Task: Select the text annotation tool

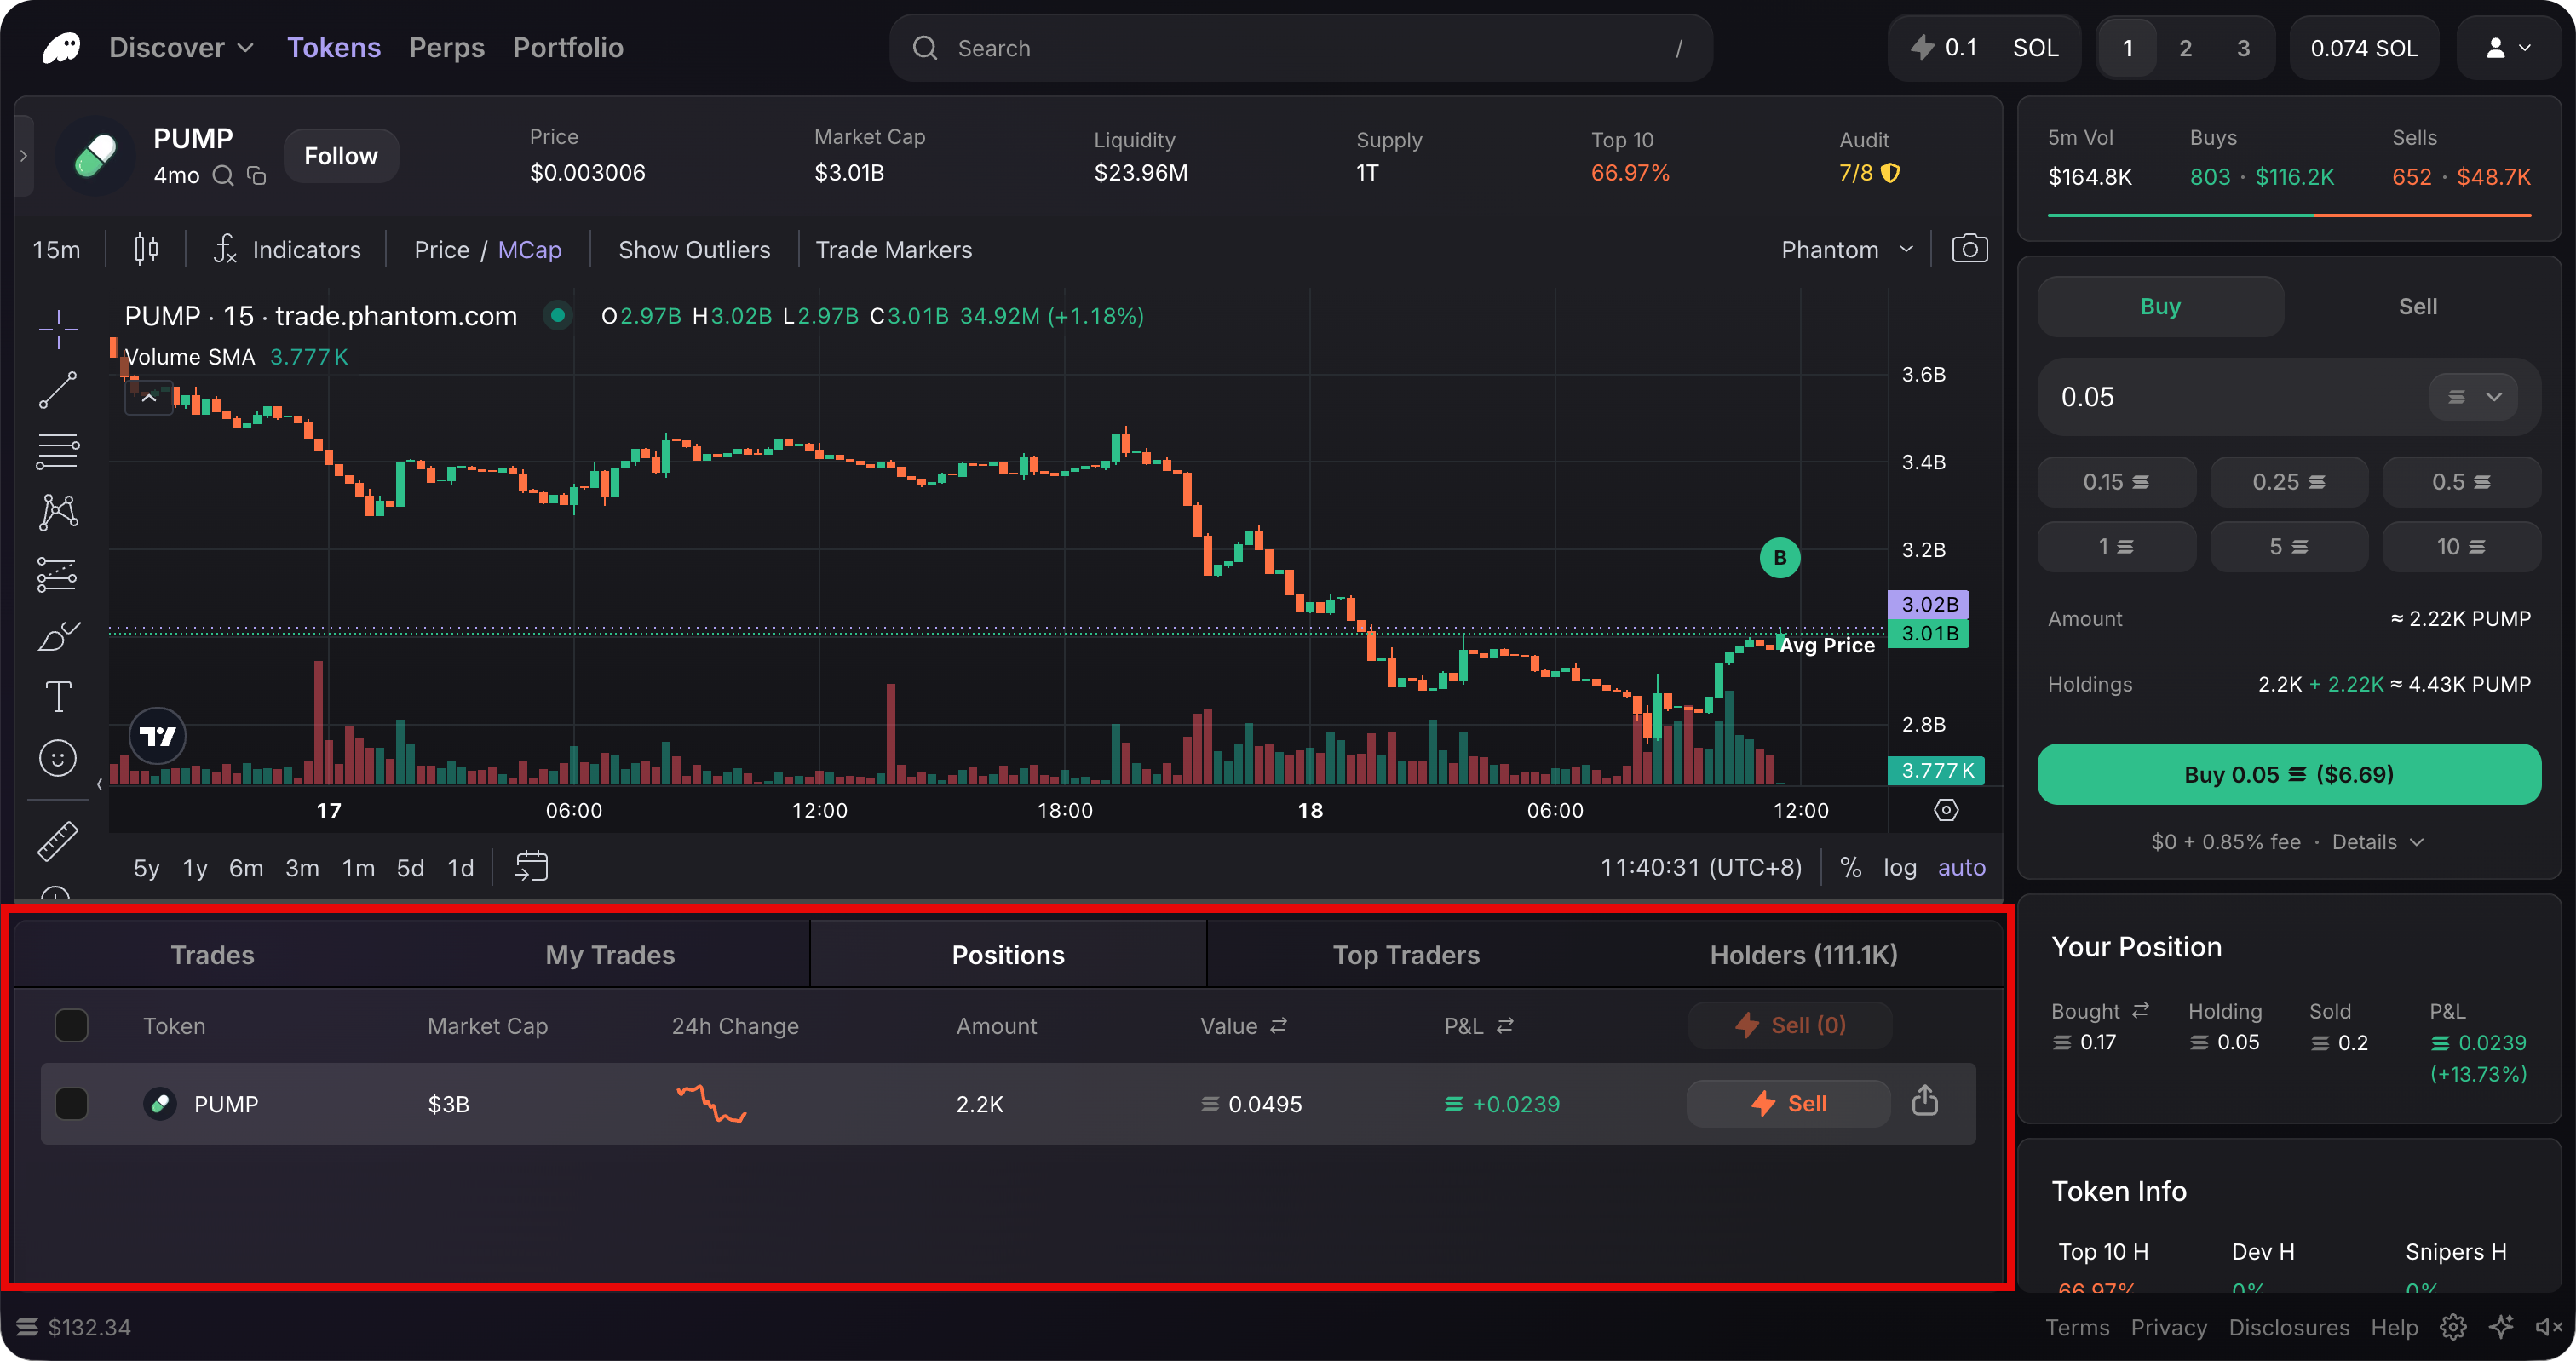Action: tap(58, 696)
